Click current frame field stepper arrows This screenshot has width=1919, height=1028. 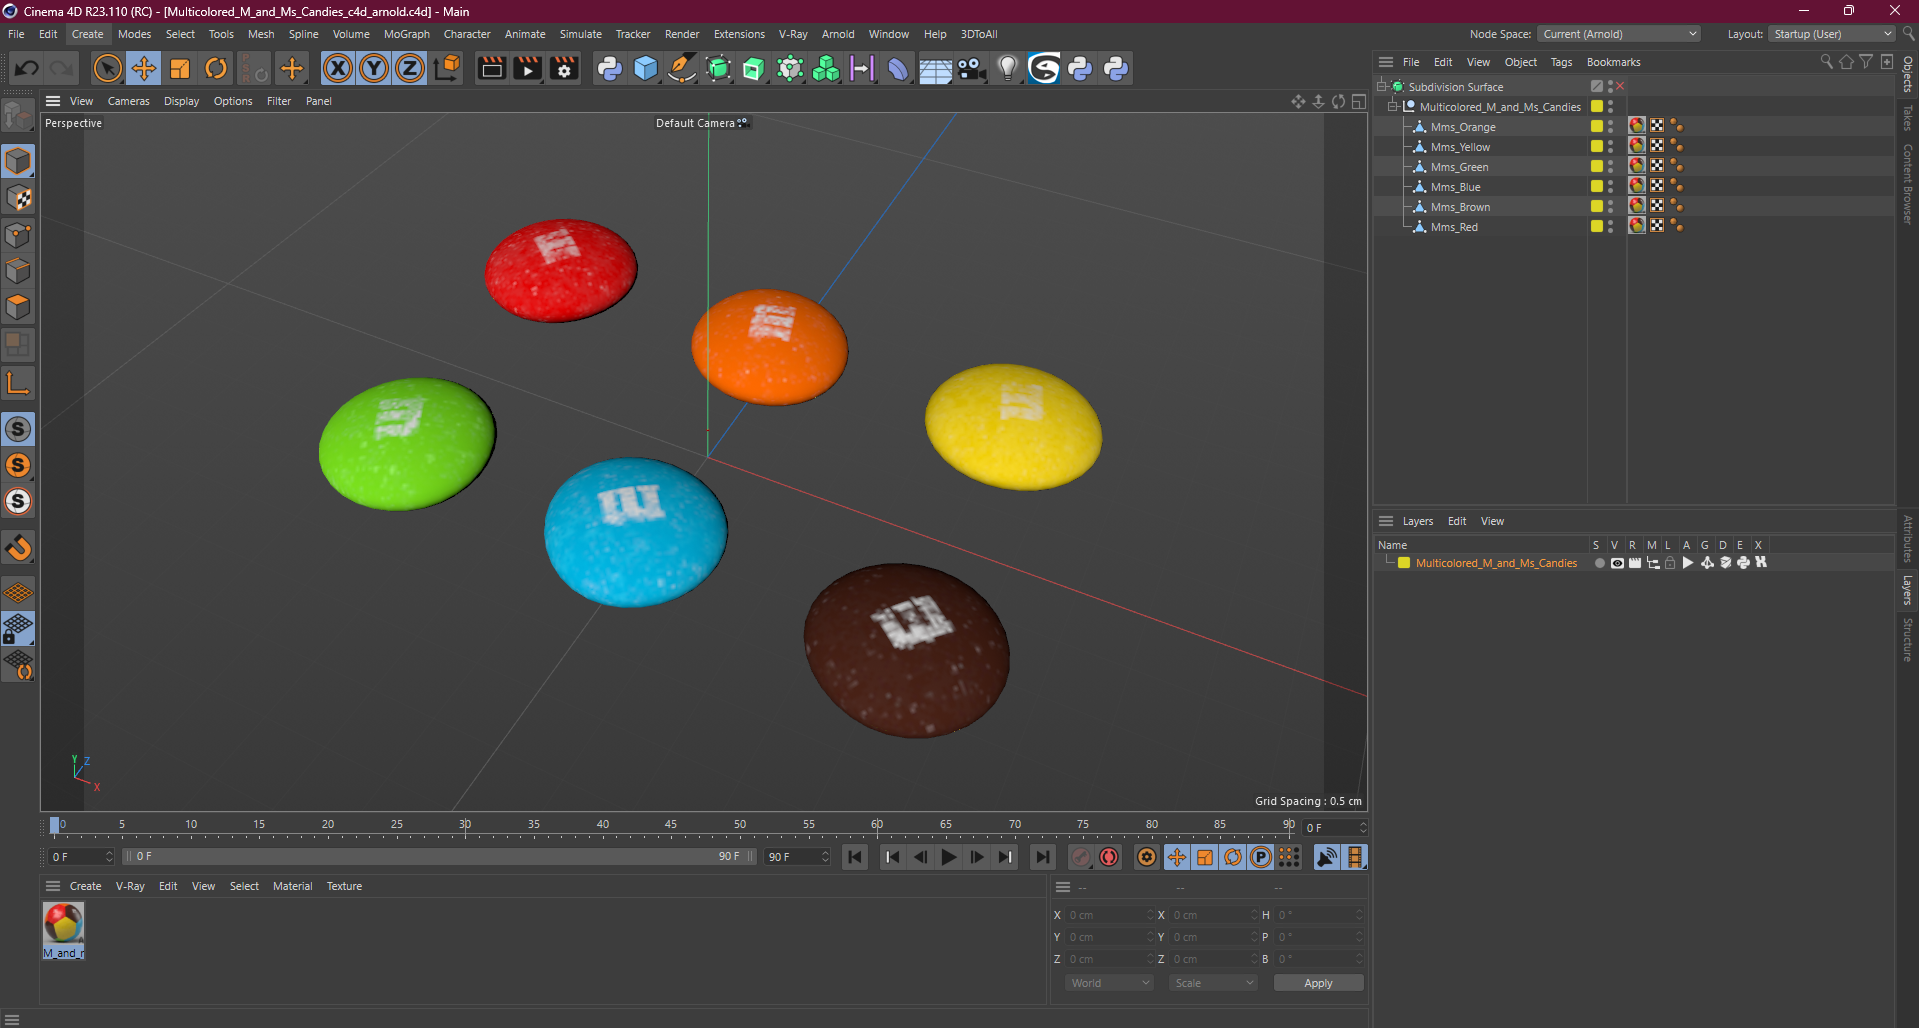coord(1362,828)
